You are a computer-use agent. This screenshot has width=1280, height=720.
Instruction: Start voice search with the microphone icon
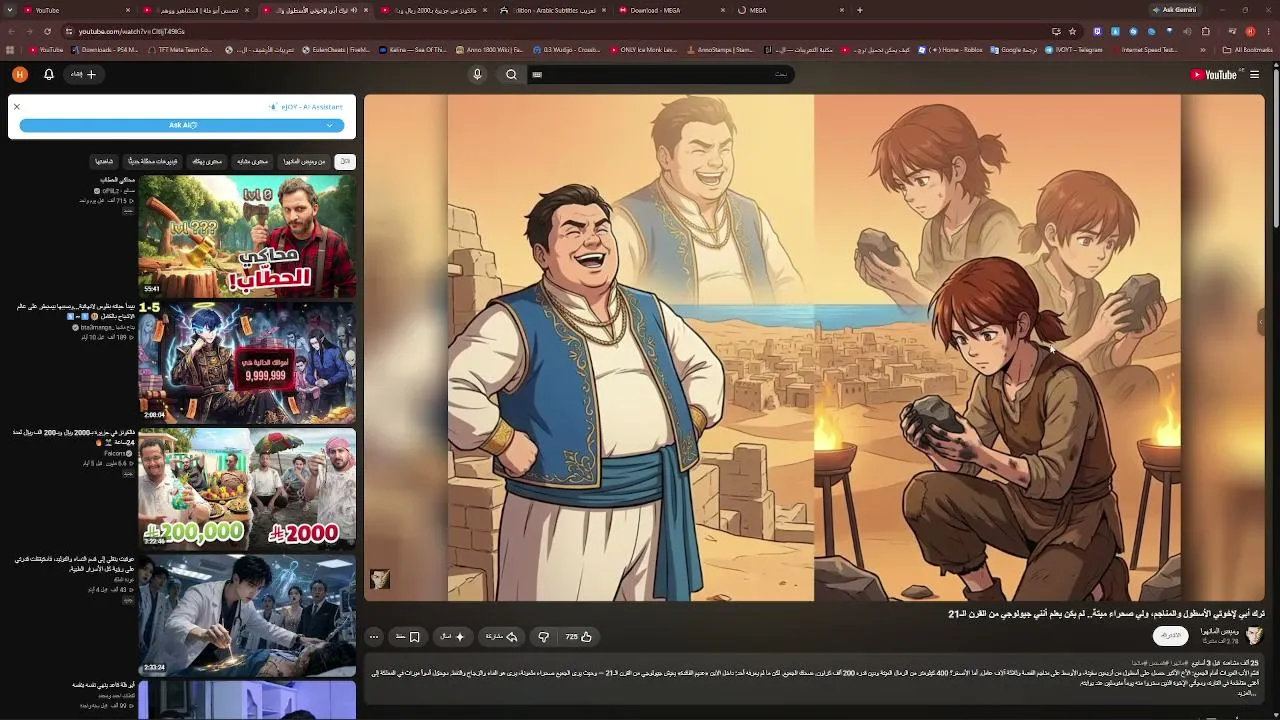coord(477,74)
